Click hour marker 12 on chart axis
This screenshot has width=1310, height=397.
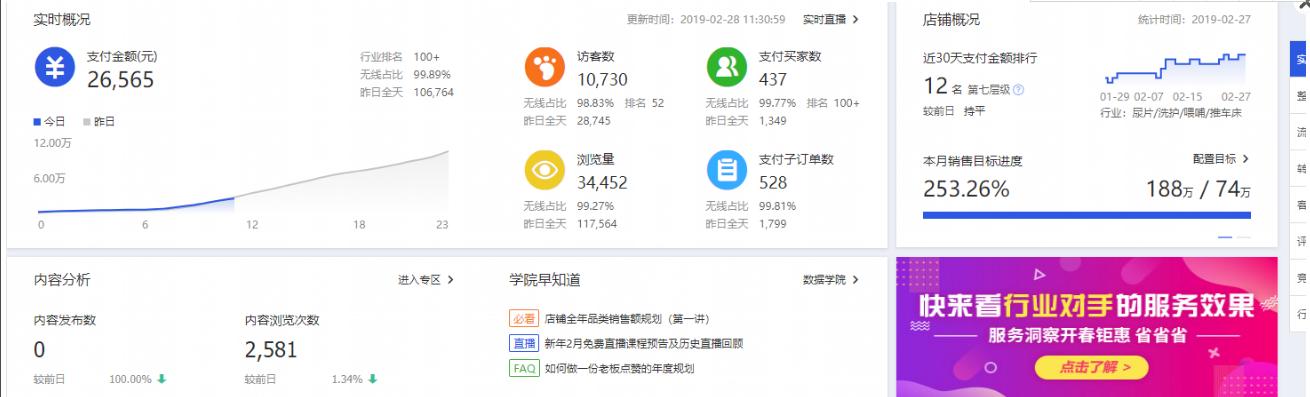click(252, 225)
